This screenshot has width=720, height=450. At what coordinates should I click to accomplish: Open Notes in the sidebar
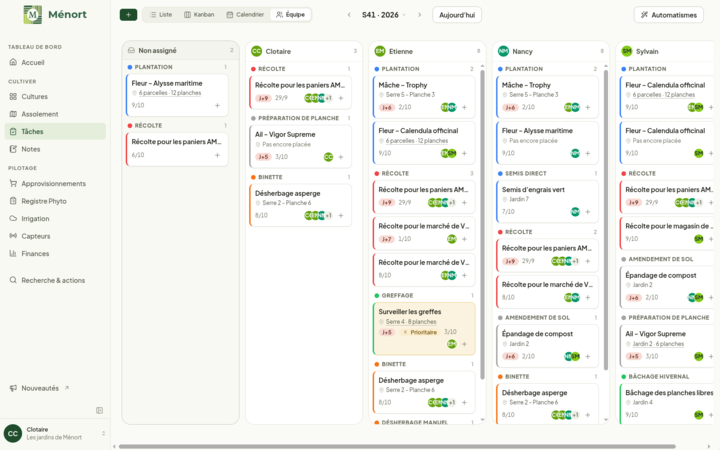point(55,149)
